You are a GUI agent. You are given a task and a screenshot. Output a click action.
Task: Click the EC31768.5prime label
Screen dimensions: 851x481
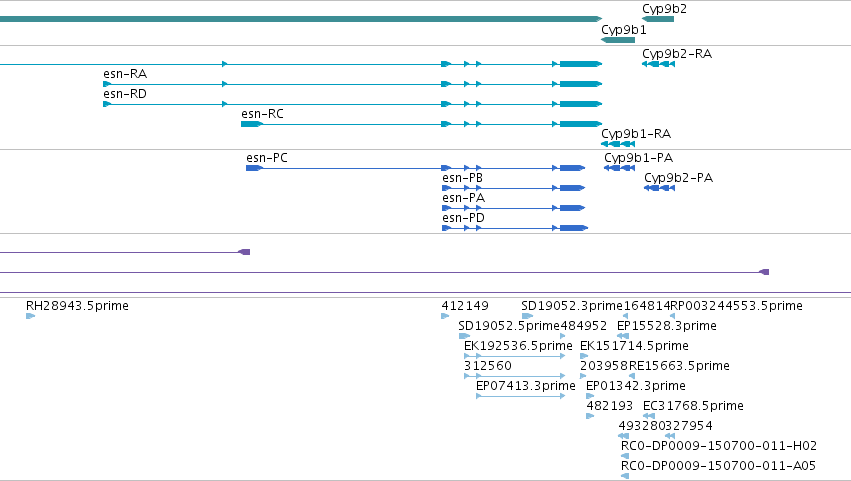click(x=693, y=406)
